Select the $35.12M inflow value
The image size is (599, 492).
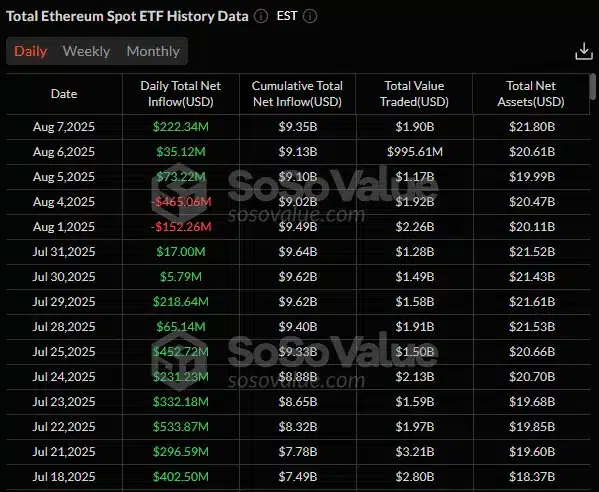point(181,152)
